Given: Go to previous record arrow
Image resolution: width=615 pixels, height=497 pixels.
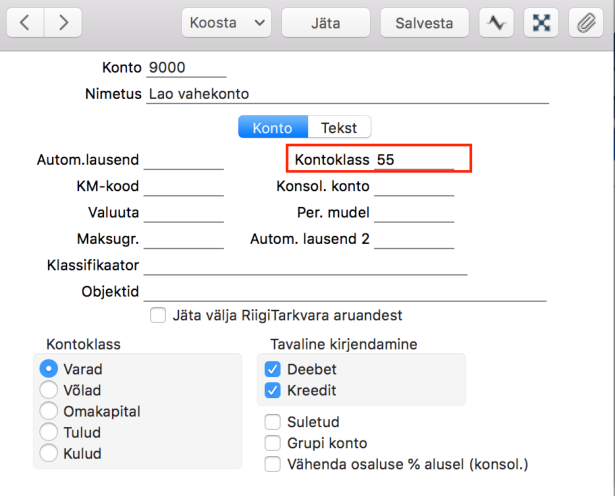Looking at the screenshot, I should 25,23.
